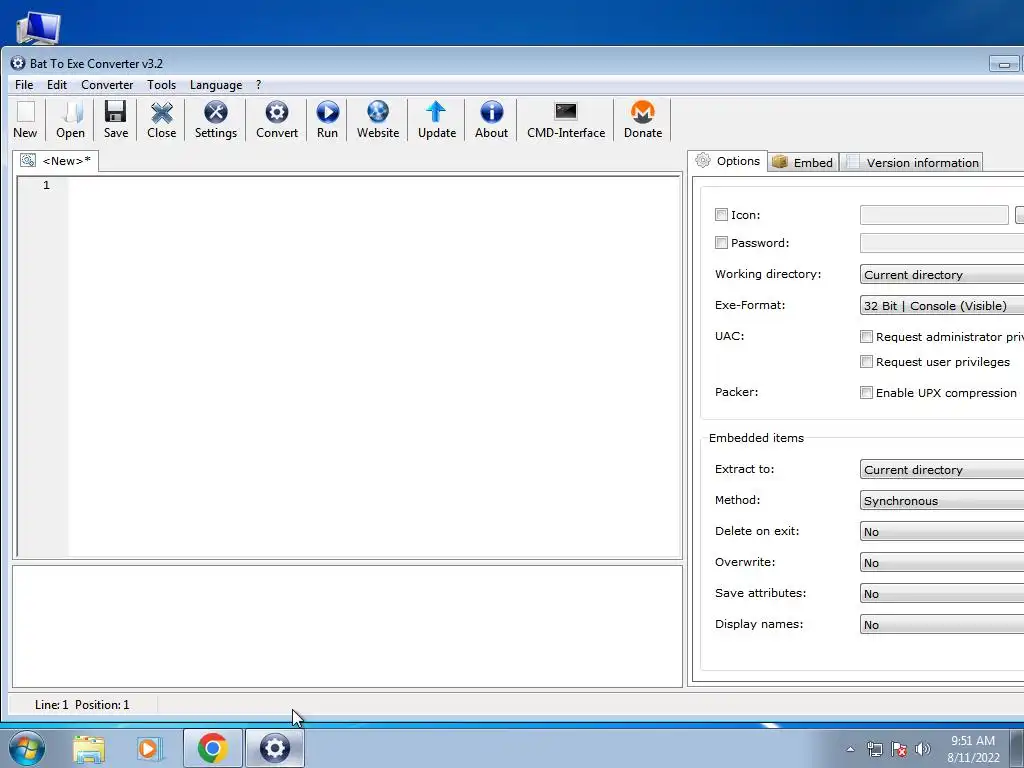
Task: Click the Convert gear icon
Action: (x=277, y=120)
